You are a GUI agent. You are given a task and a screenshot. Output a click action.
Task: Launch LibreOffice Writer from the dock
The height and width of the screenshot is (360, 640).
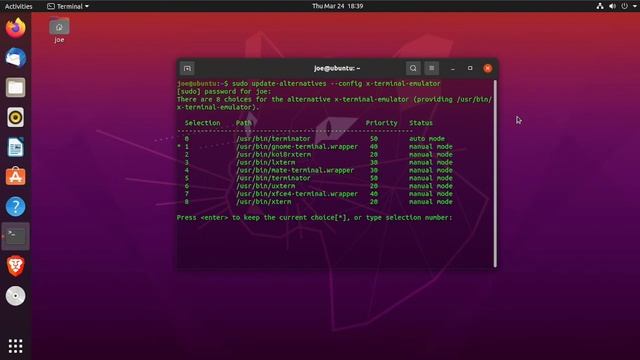tap(16, 147)
